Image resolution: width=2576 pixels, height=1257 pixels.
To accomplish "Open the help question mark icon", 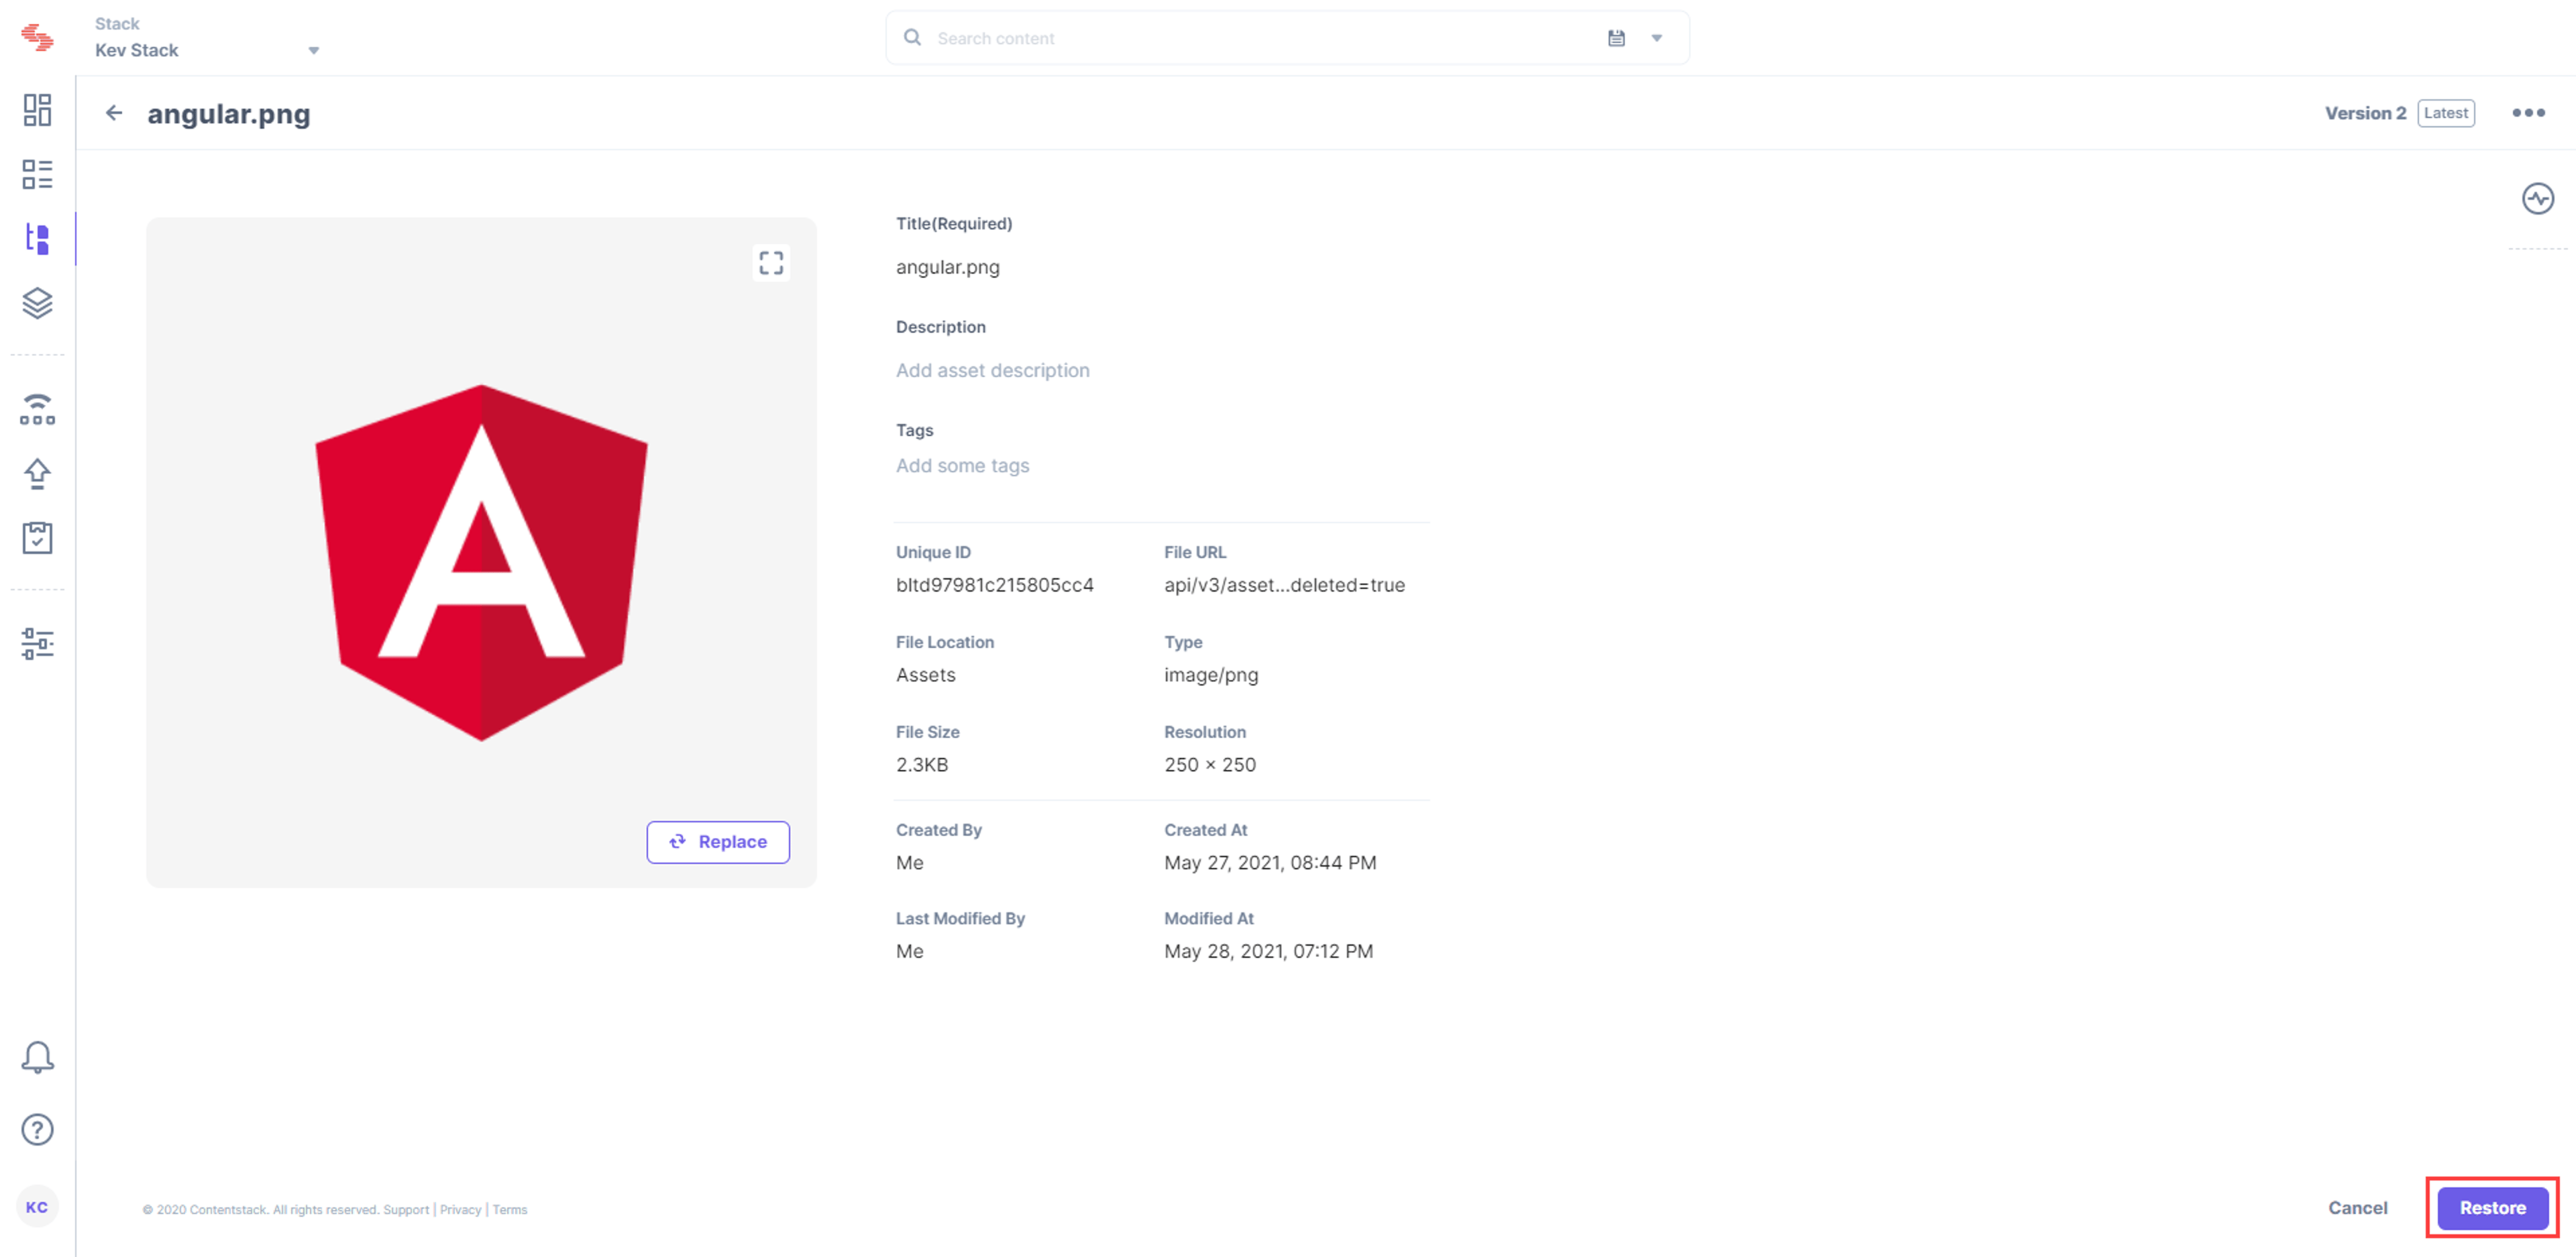I will pos(37,1129).
